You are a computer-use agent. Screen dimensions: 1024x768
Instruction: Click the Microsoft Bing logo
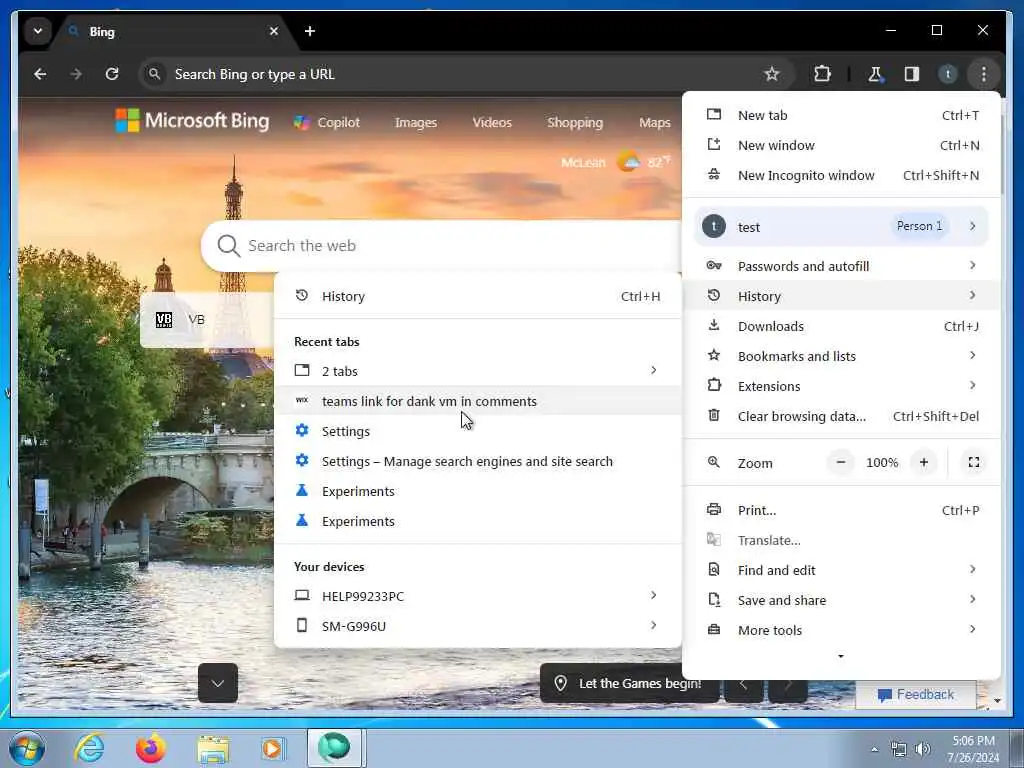click(x=192, y=121)
